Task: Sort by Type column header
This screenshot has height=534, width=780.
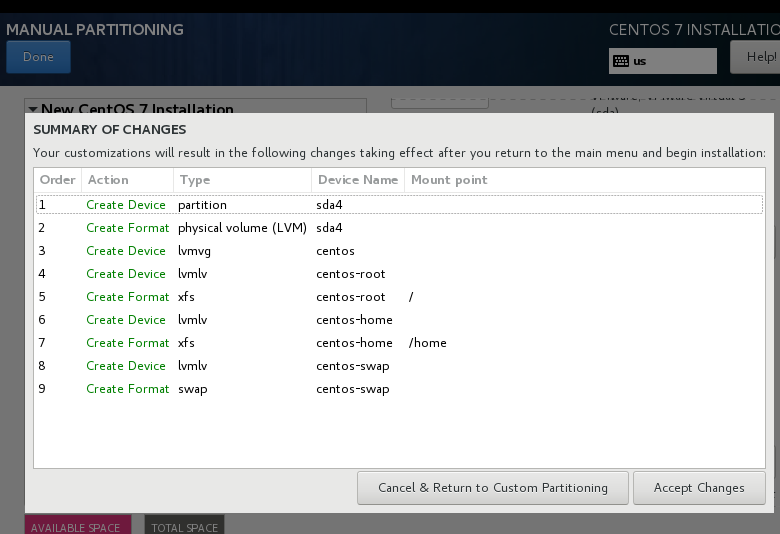Action: tap(242, 180)
